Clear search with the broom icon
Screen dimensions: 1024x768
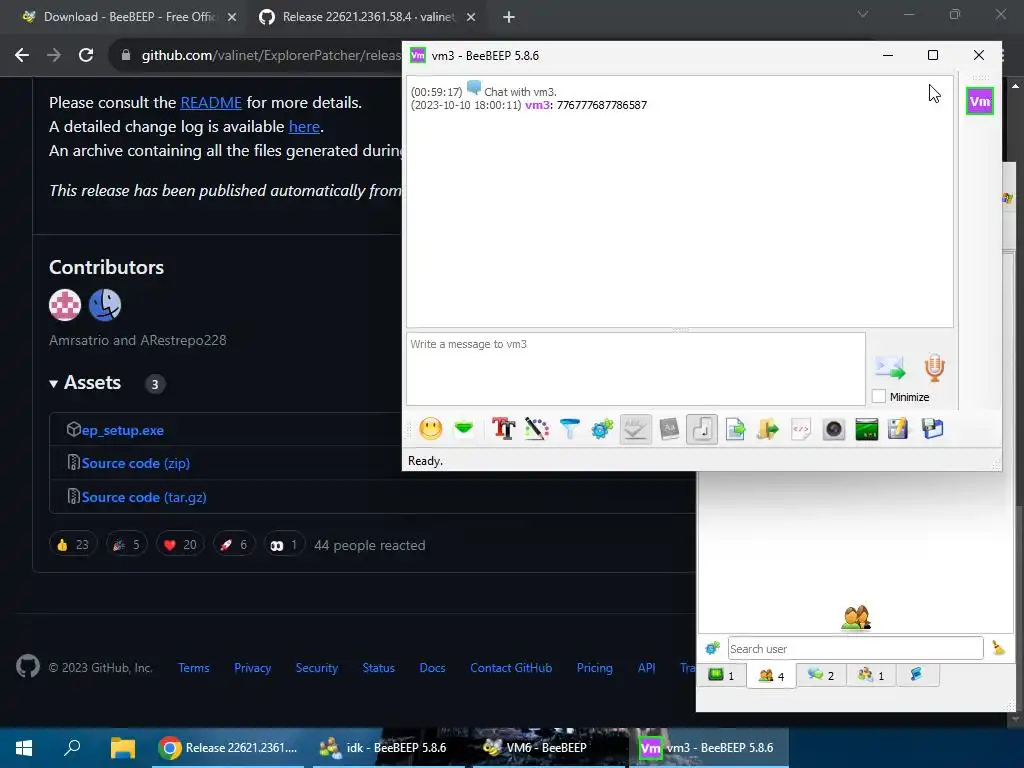pos(999,648)
